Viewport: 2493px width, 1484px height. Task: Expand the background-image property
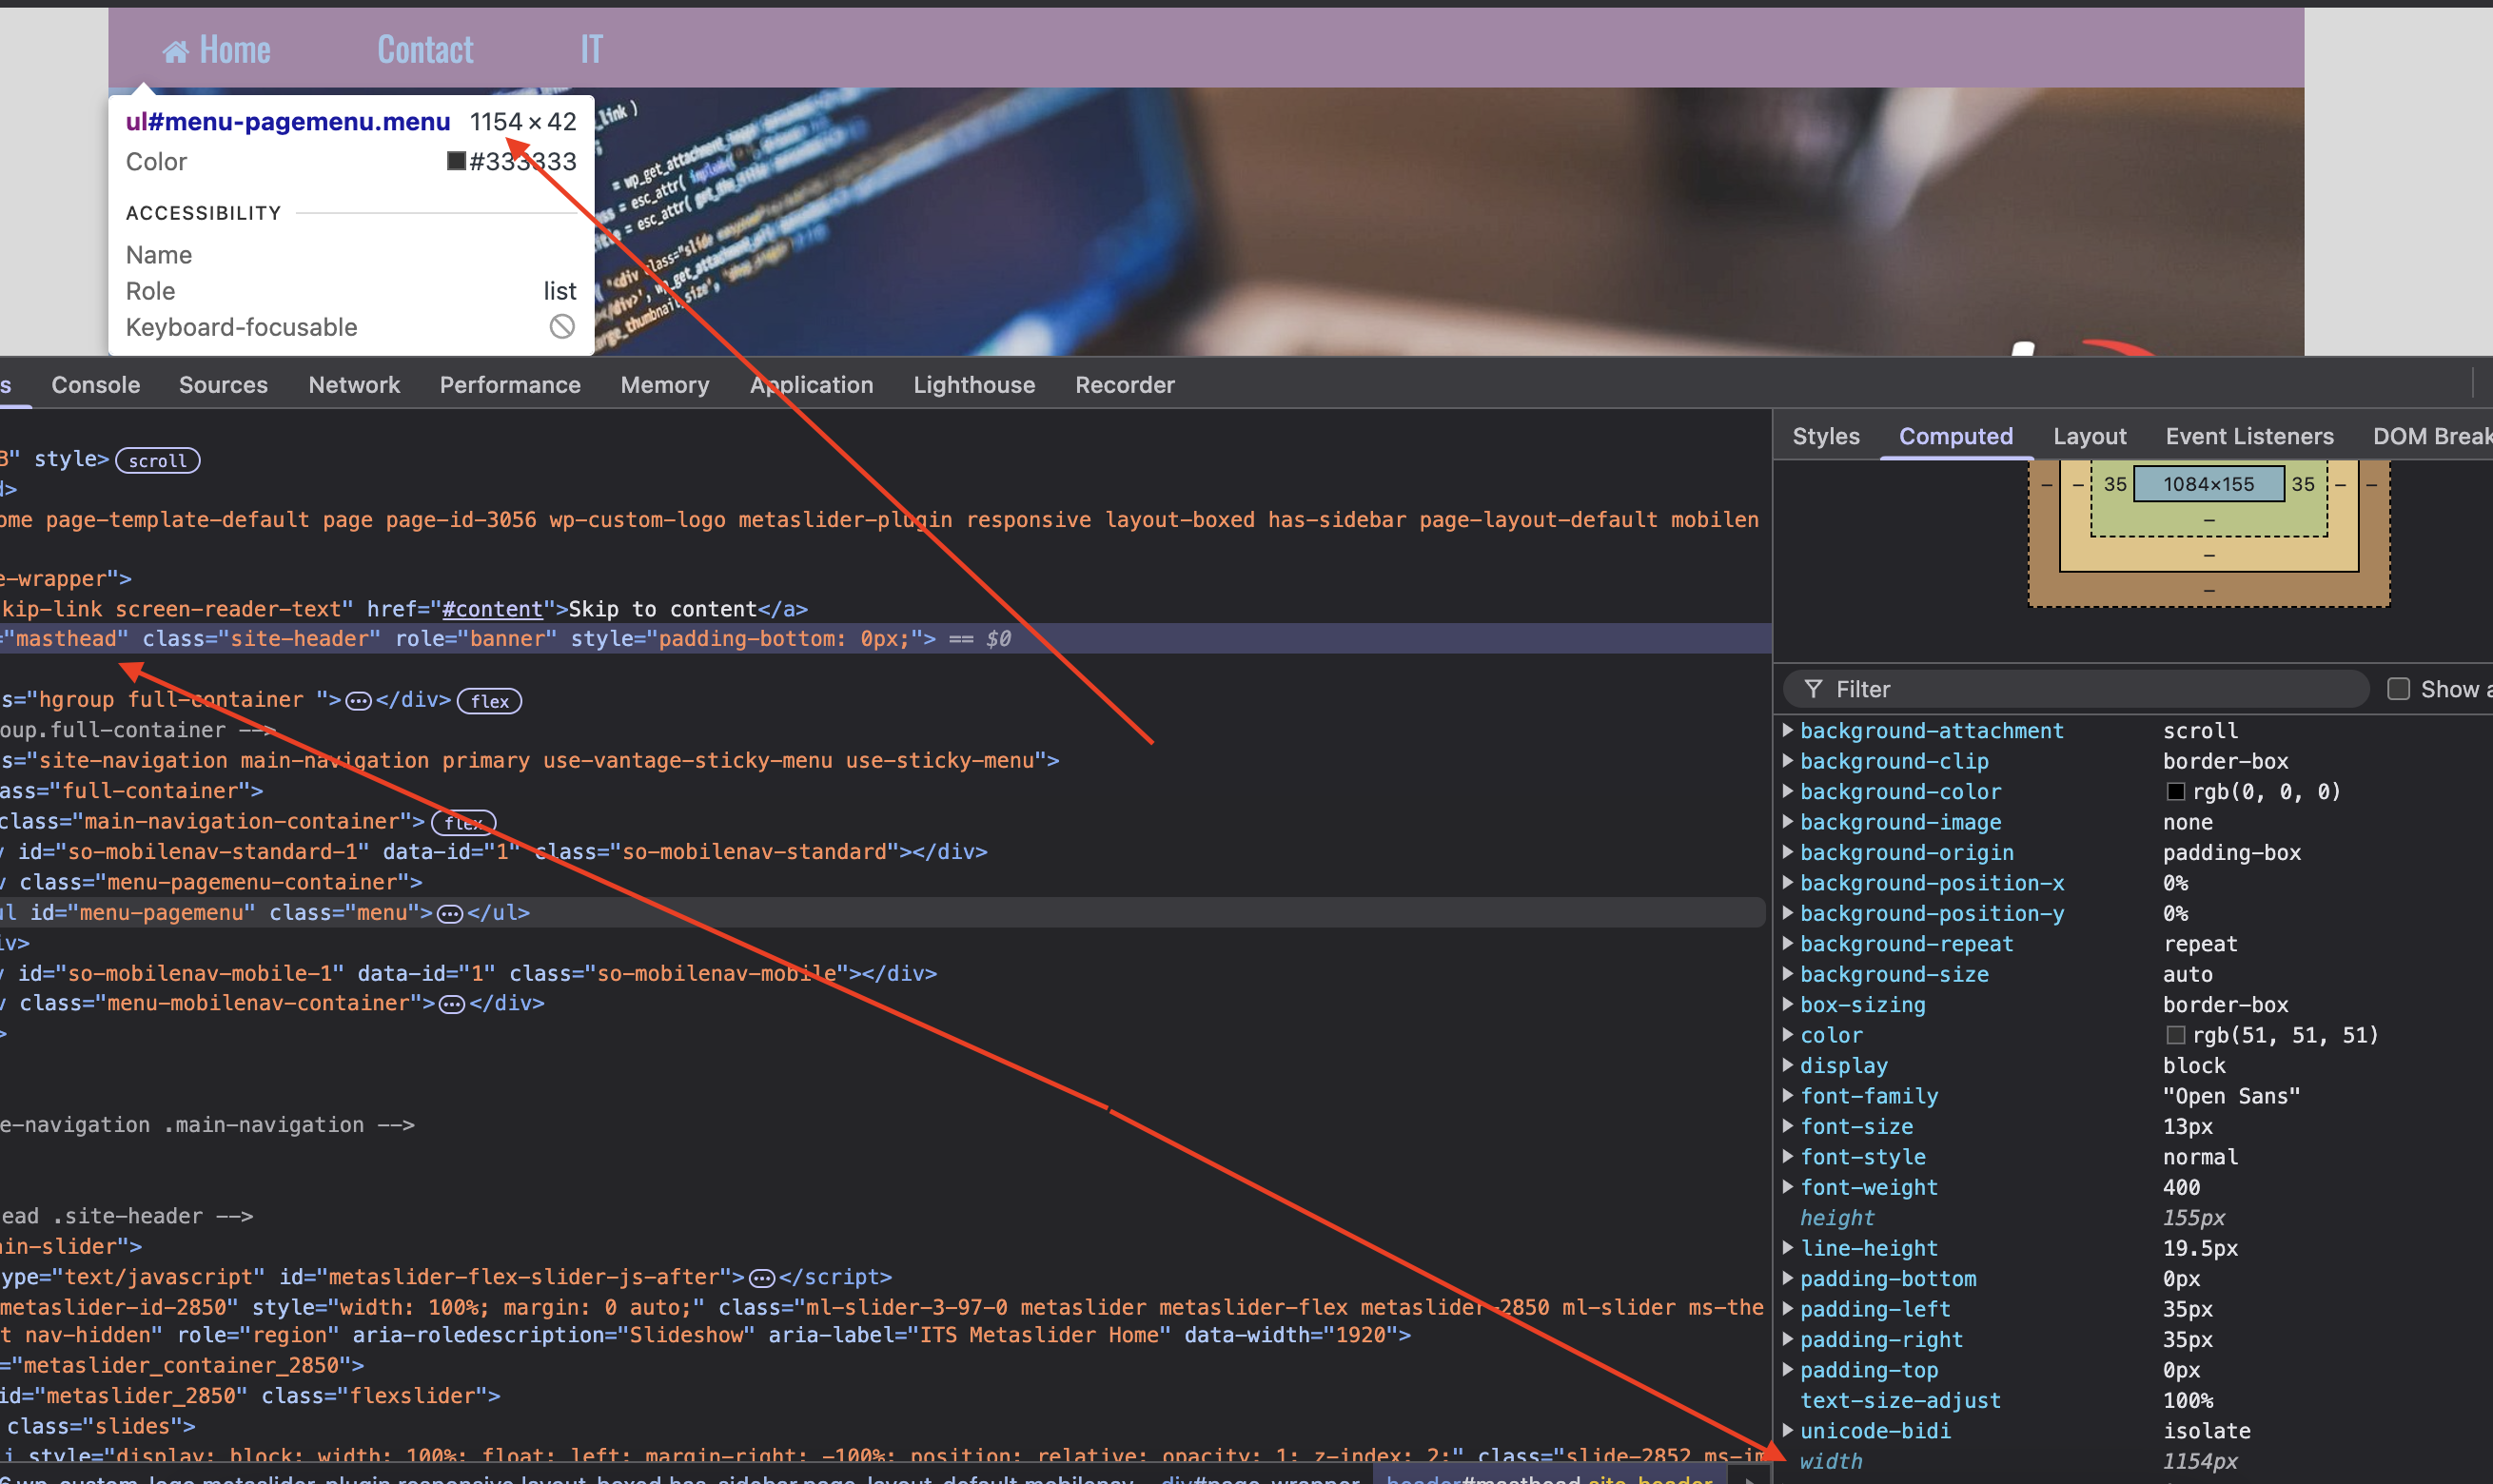point(1787,821)
